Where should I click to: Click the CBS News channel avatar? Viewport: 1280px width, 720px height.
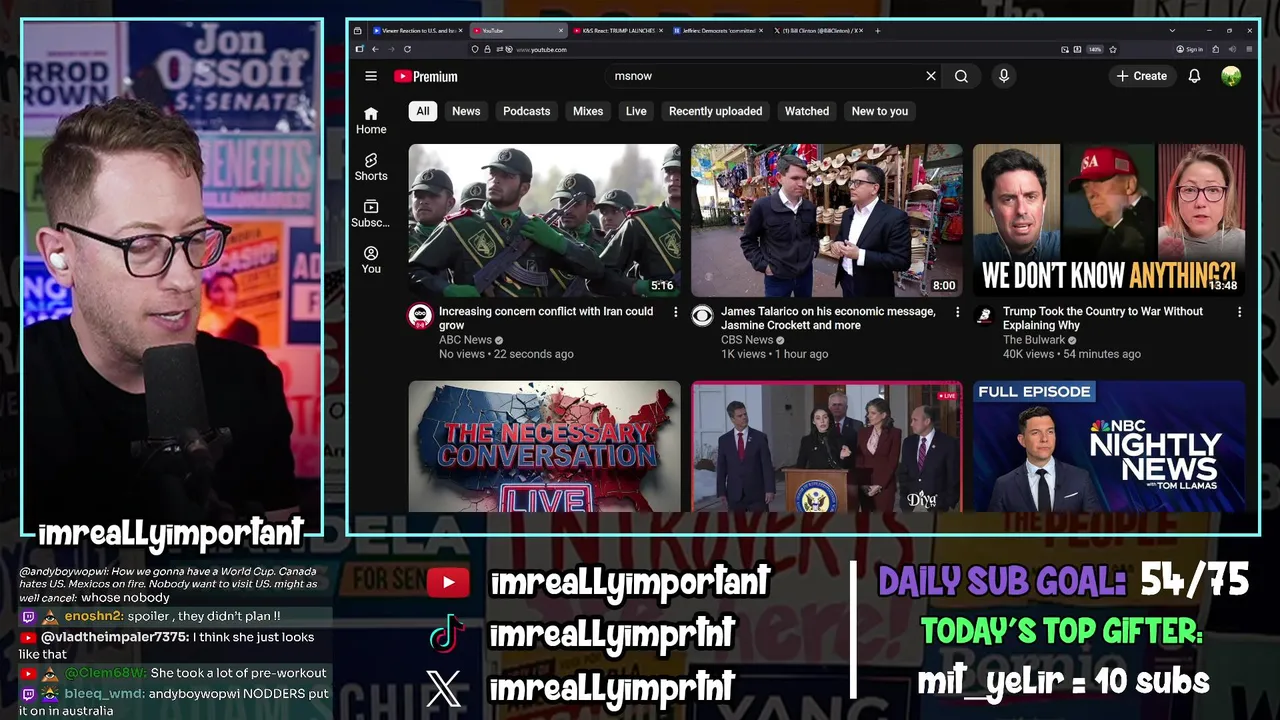pyautogui.click(x=702, y=316)
